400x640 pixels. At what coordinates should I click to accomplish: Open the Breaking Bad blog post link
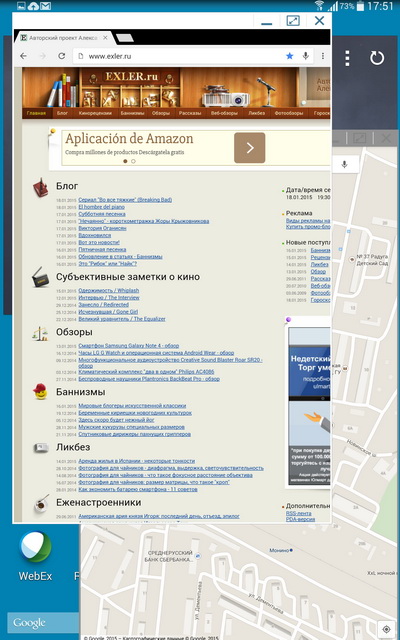(125, 200)
